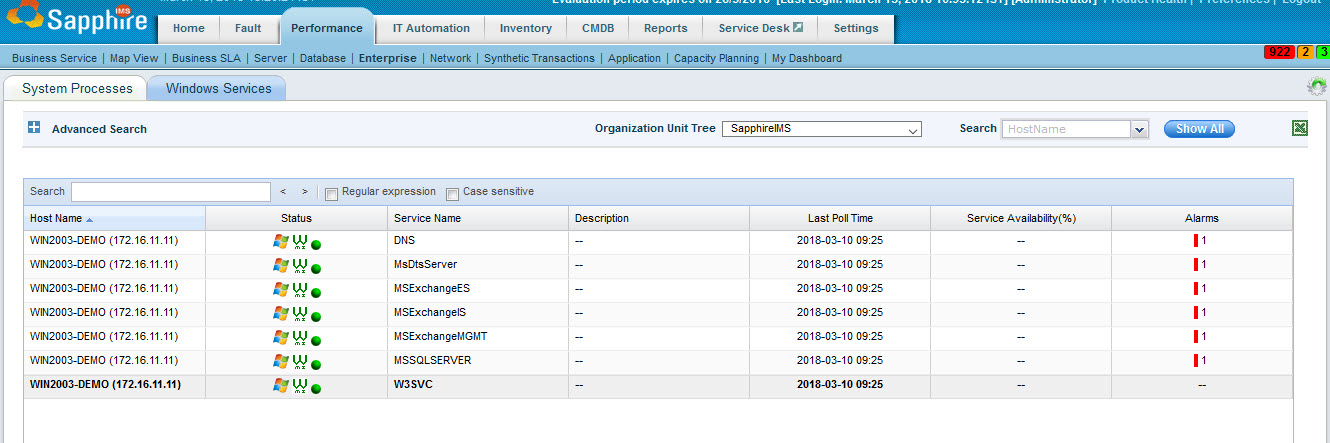
Task: Open the Database submenu link
Action: (323, 58)
